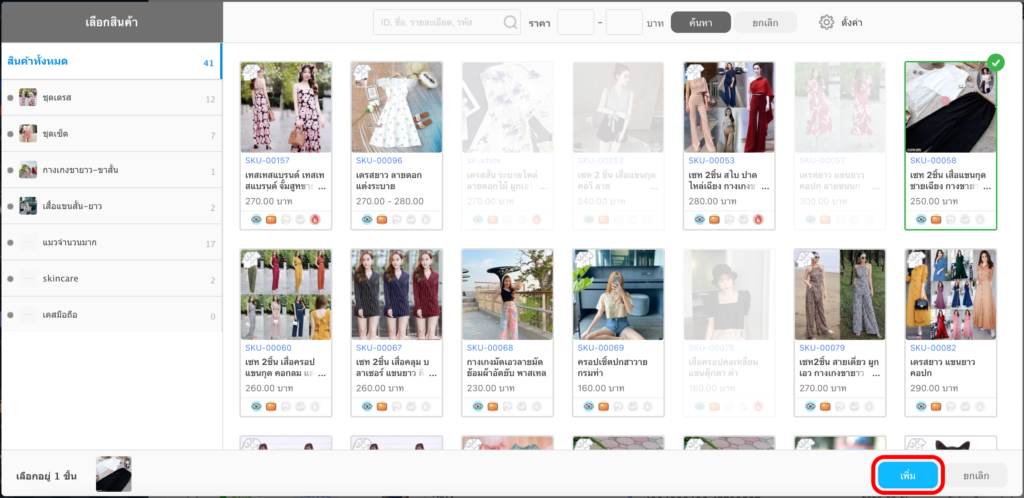The height and width of the screenshot is (498, 1024).
Task: Click the eye icon on SKU-00082
Action: click(919, 406)
